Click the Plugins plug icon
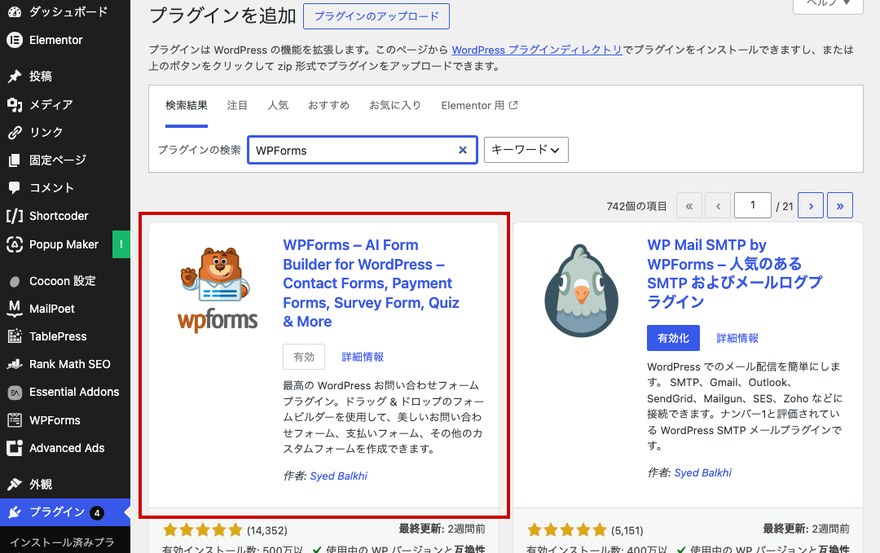880x553 pixels. [15, 512]
